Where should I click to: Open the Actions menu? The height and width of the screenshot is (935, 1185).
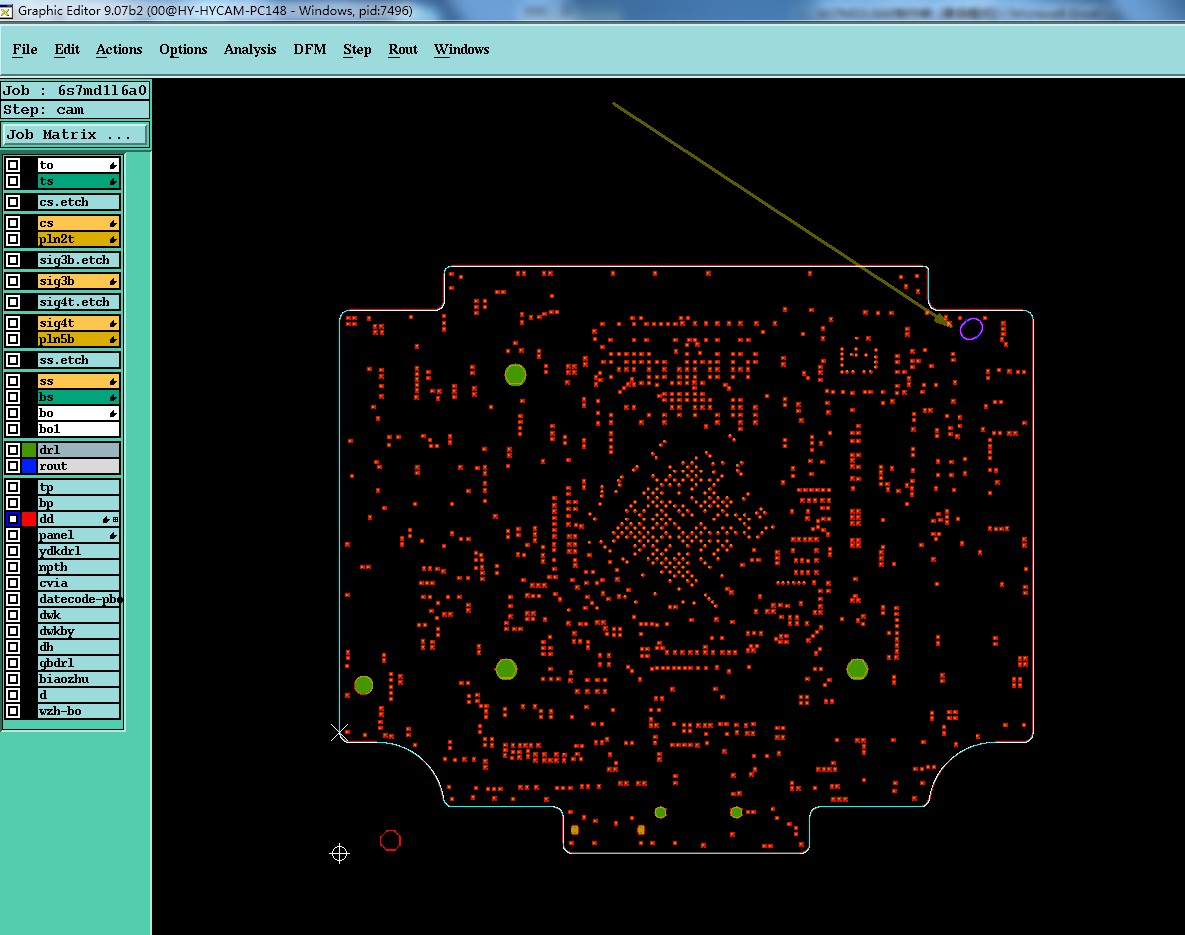119,49
